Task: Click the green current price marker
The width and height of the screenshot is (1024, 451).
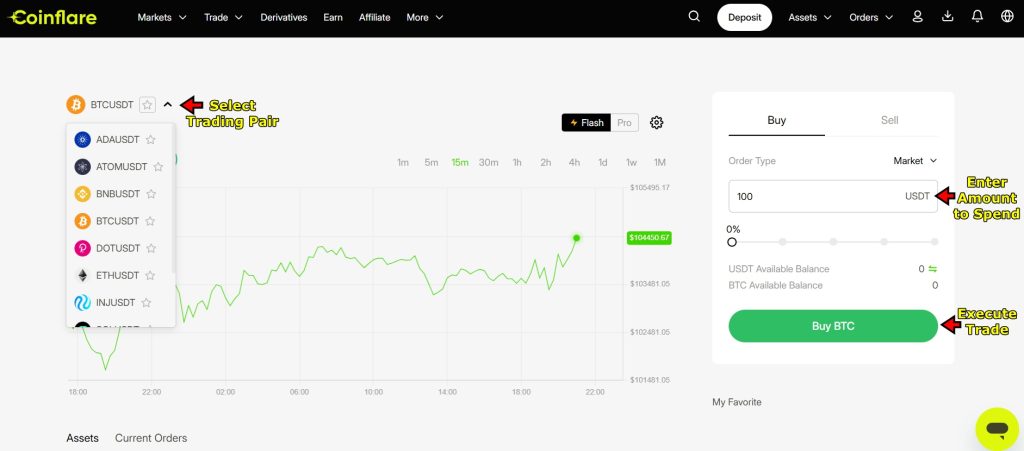Action: pyautogui.click(x=648, y=238)
